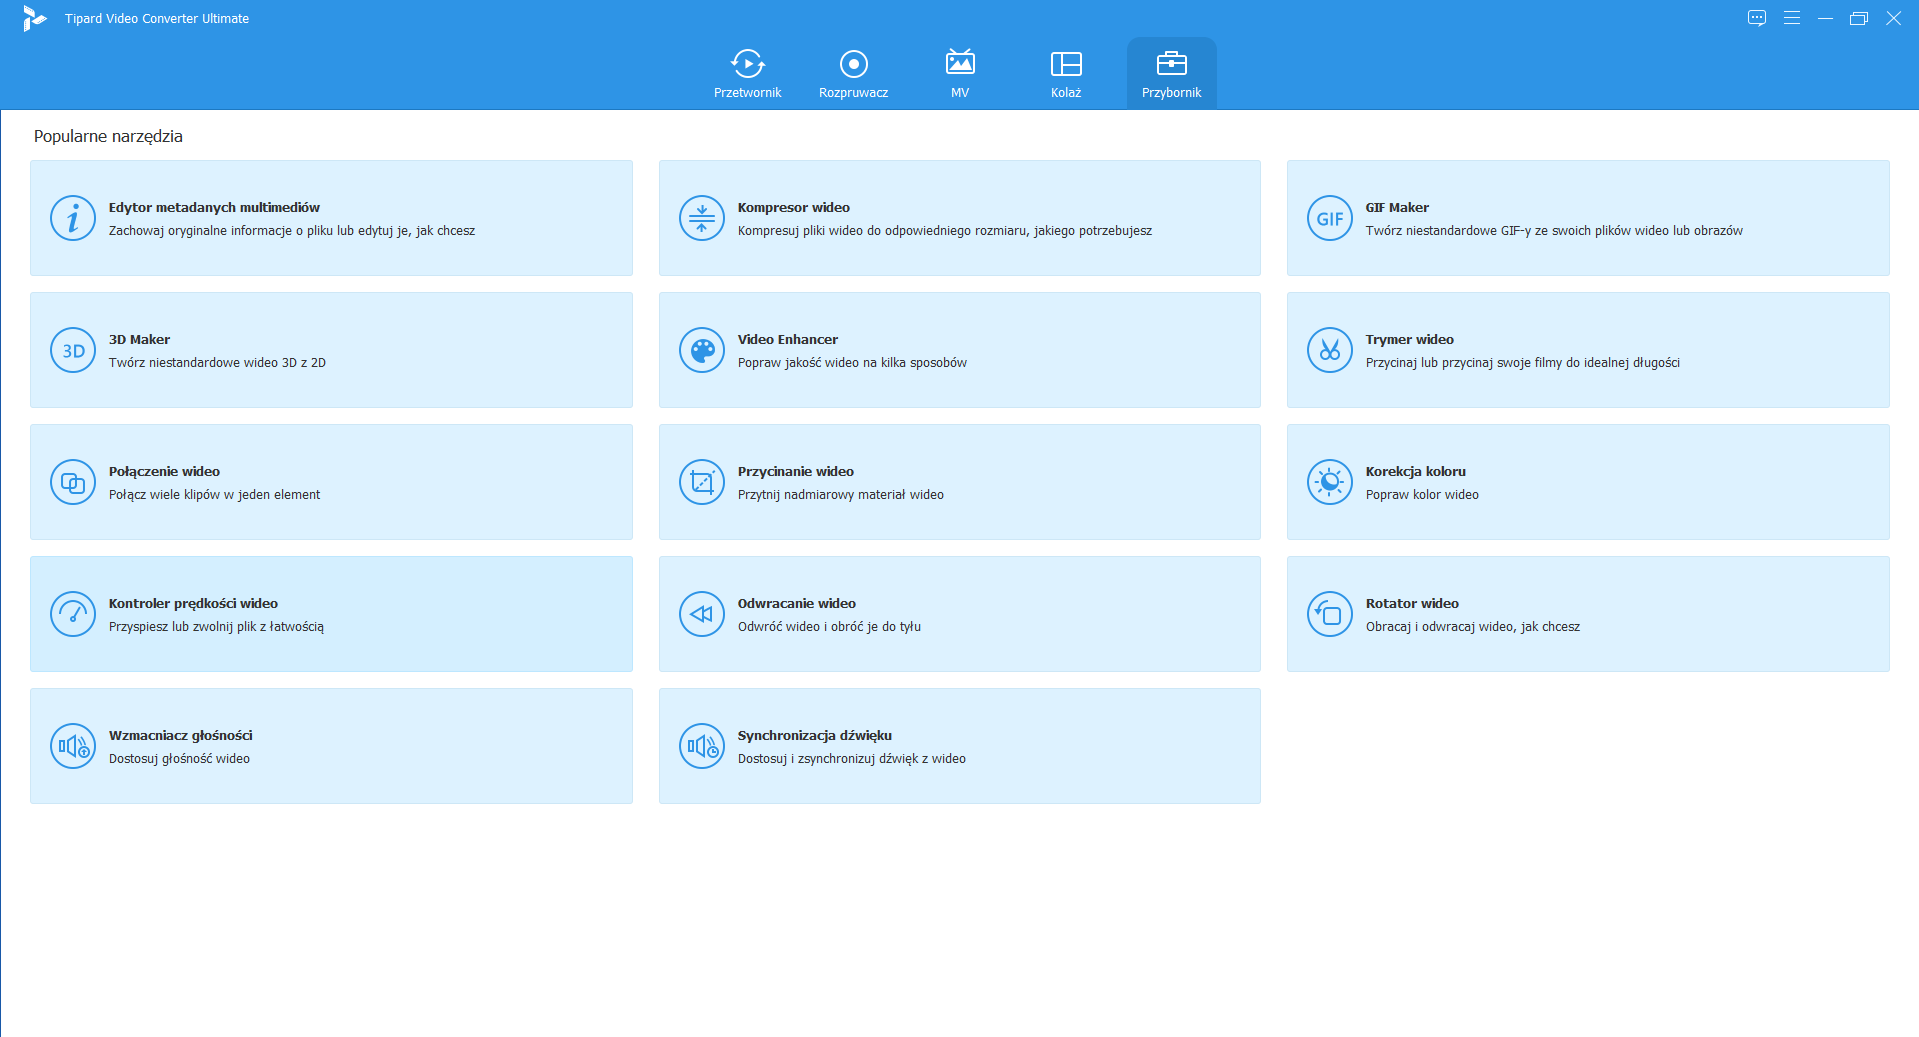The height and width of the screenshot is (1037, 1919).
Task: Launch the Kompresor wideo tool
Action: coord(960,218)
